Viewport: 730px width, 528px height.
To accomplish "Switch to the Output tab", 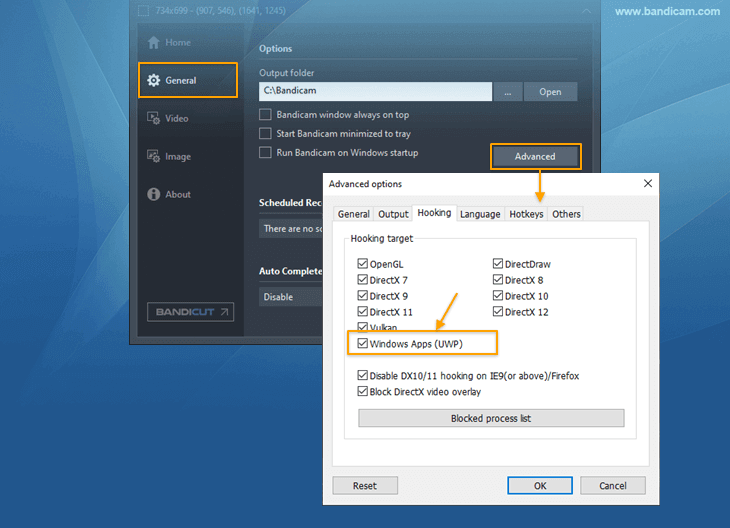I will pos(393,214).
